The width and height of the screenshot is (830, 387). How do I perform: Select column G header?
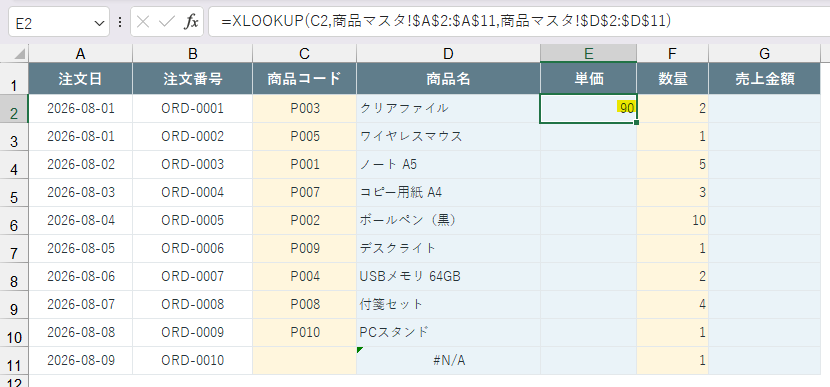(x=764, y=53)
